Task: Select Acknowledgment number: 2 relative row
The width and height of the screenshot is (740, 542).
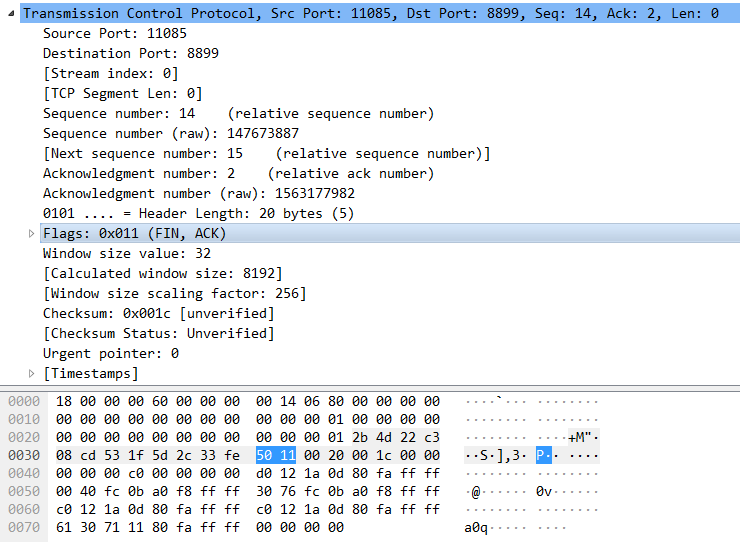Action: (x=238, y=173)
